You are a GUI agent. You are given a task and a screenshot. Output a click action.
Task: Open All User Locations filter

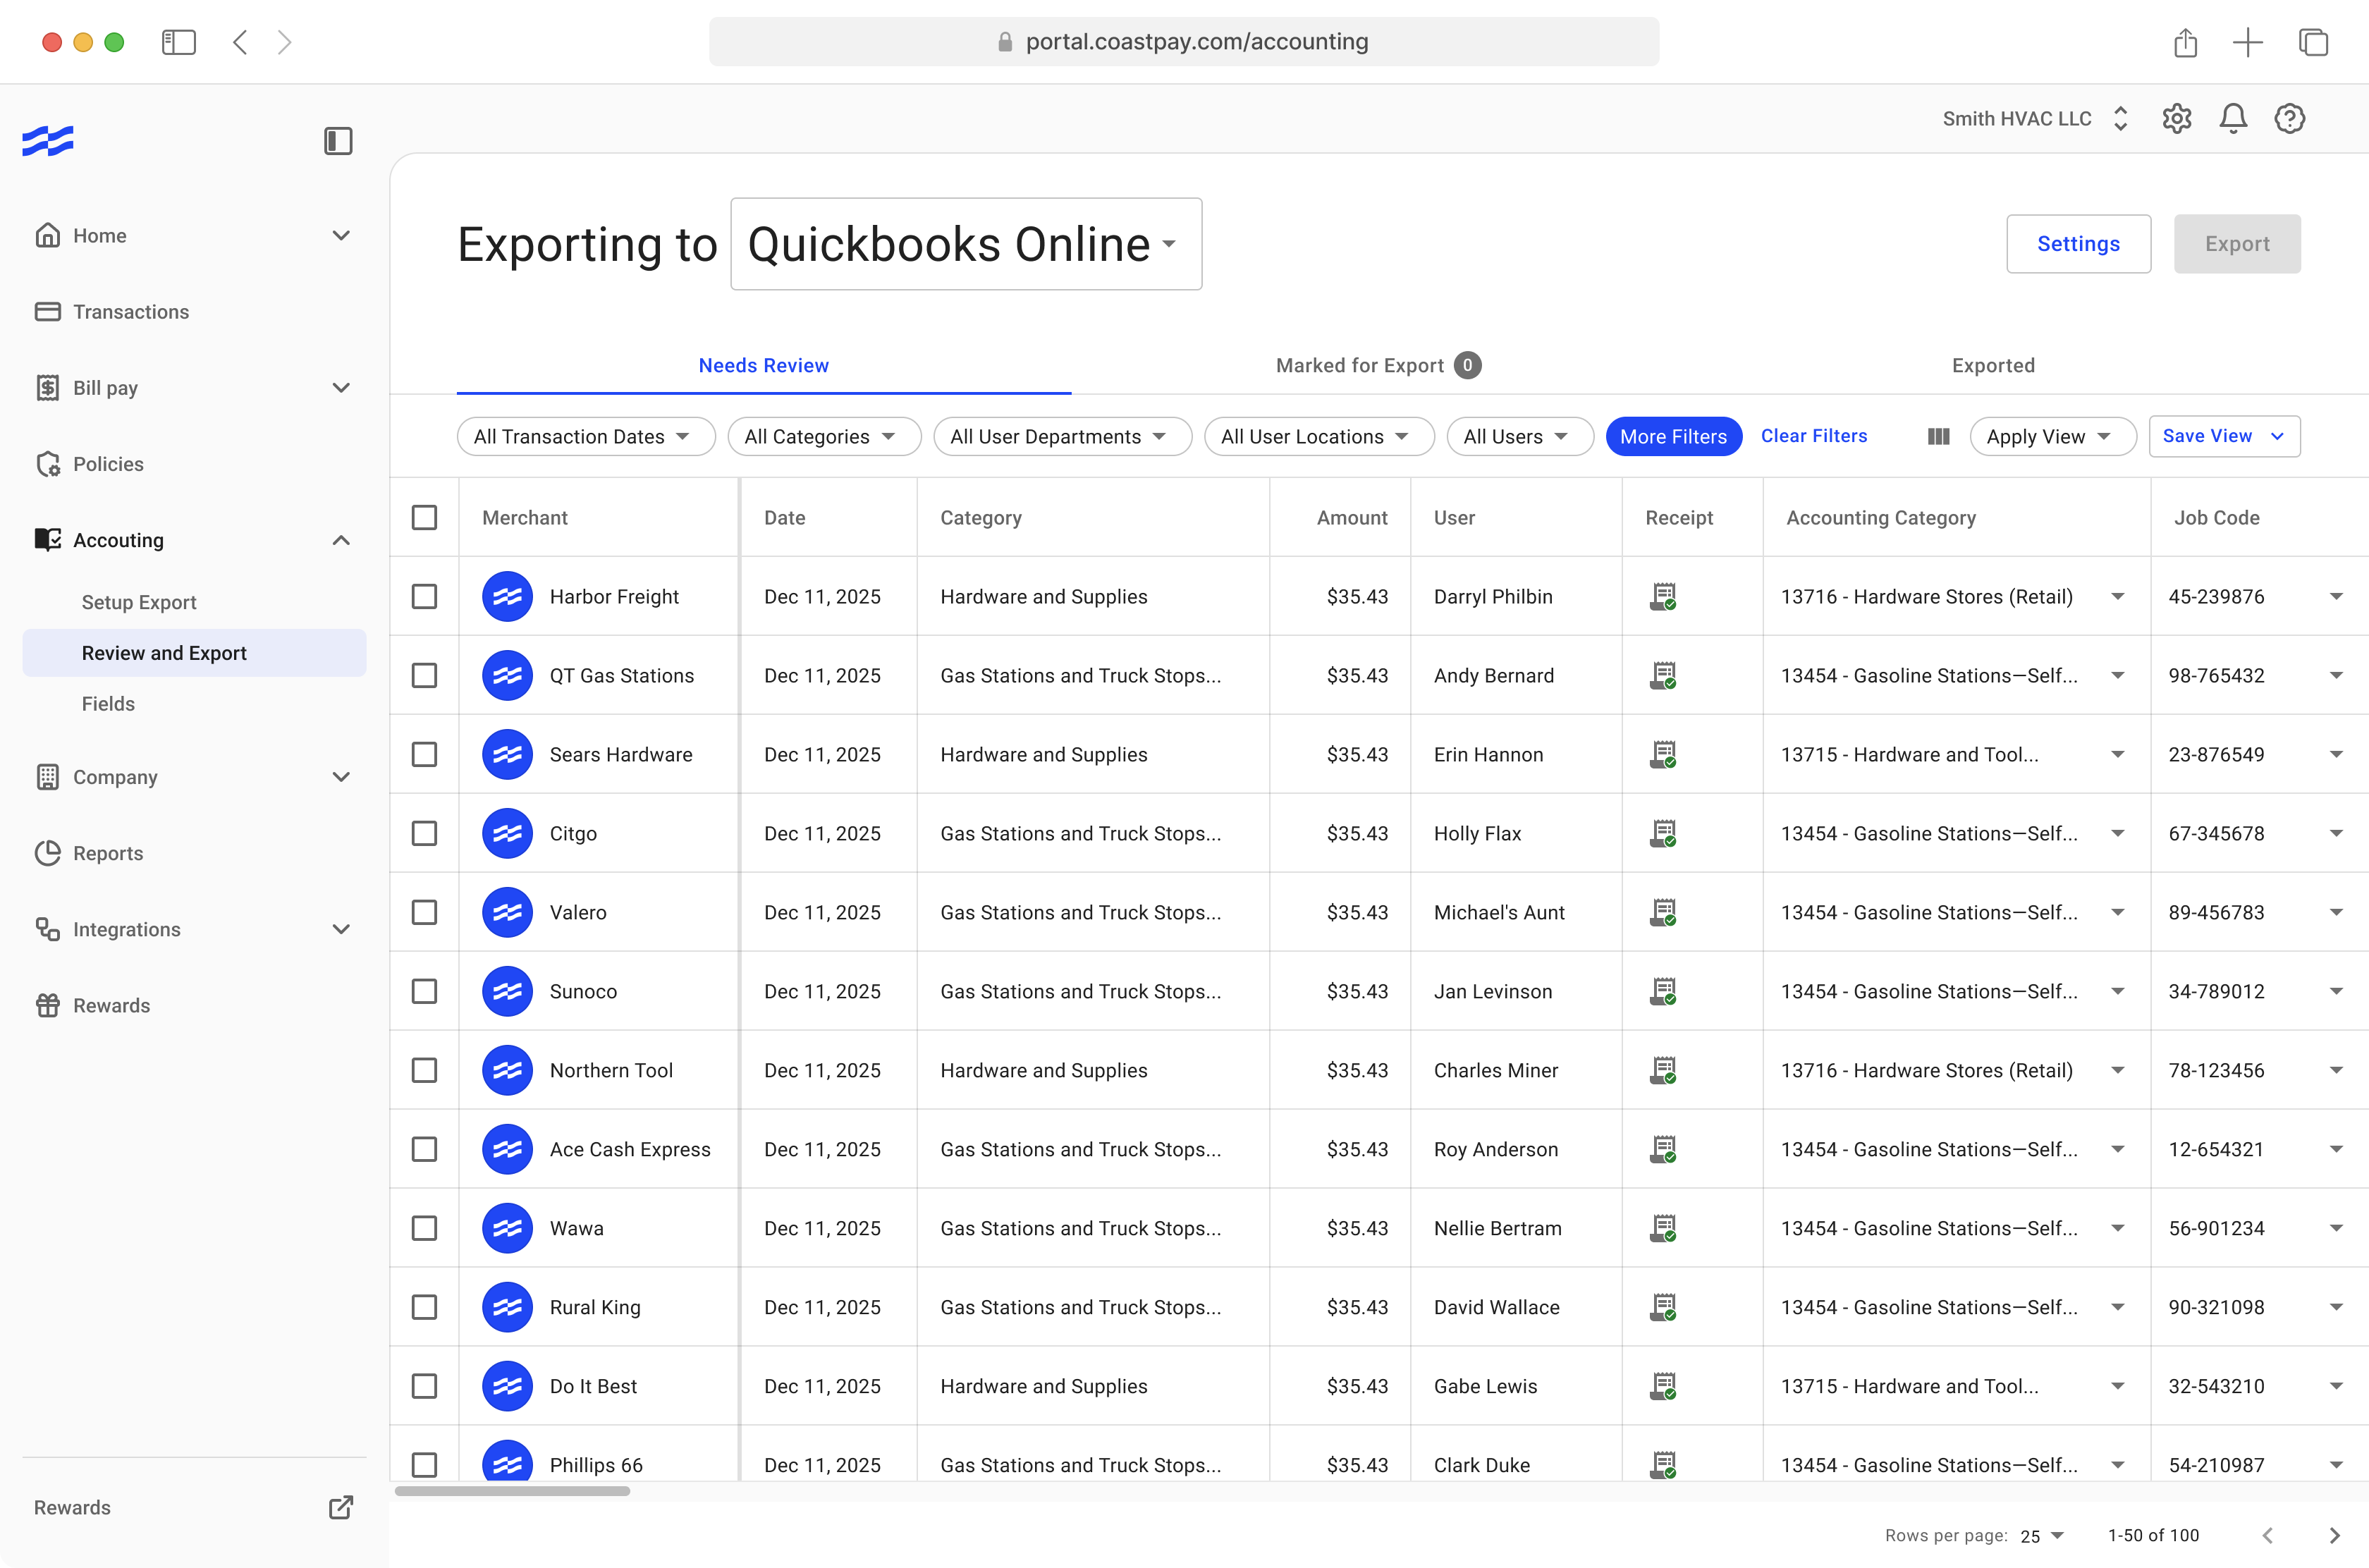point(1319,436)
